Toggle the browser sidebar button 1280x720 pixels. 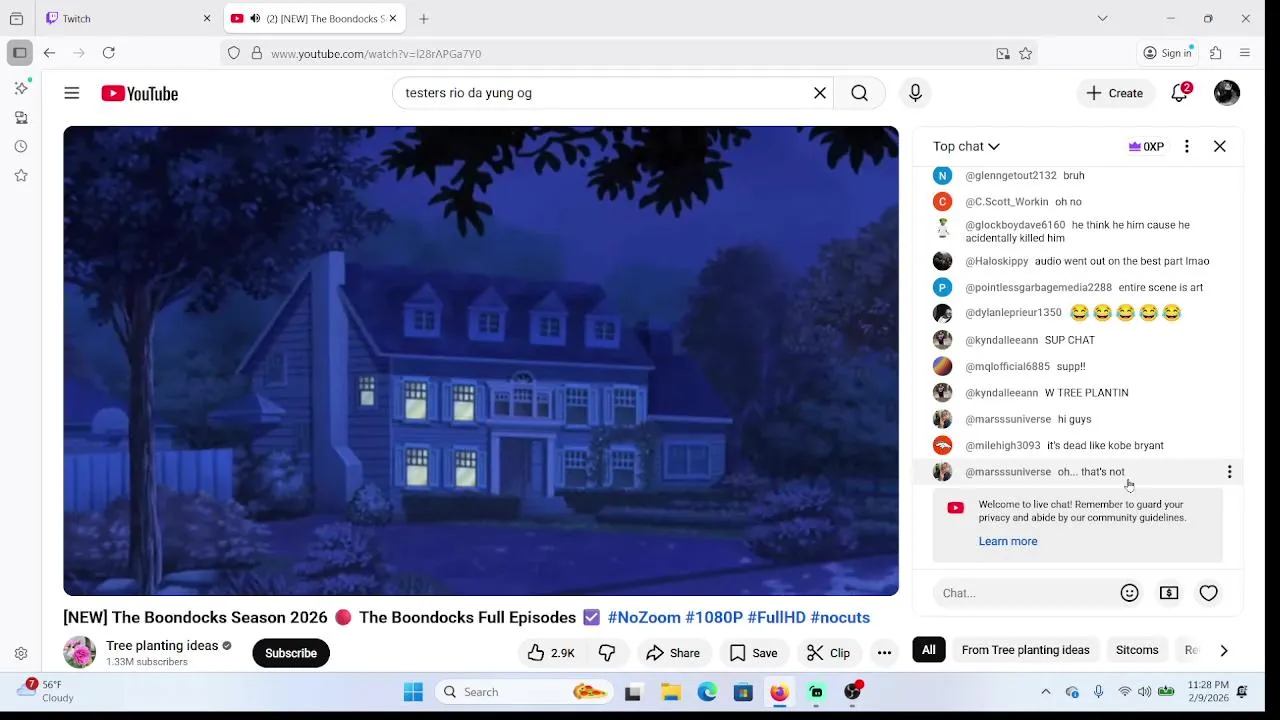(19, 53)
